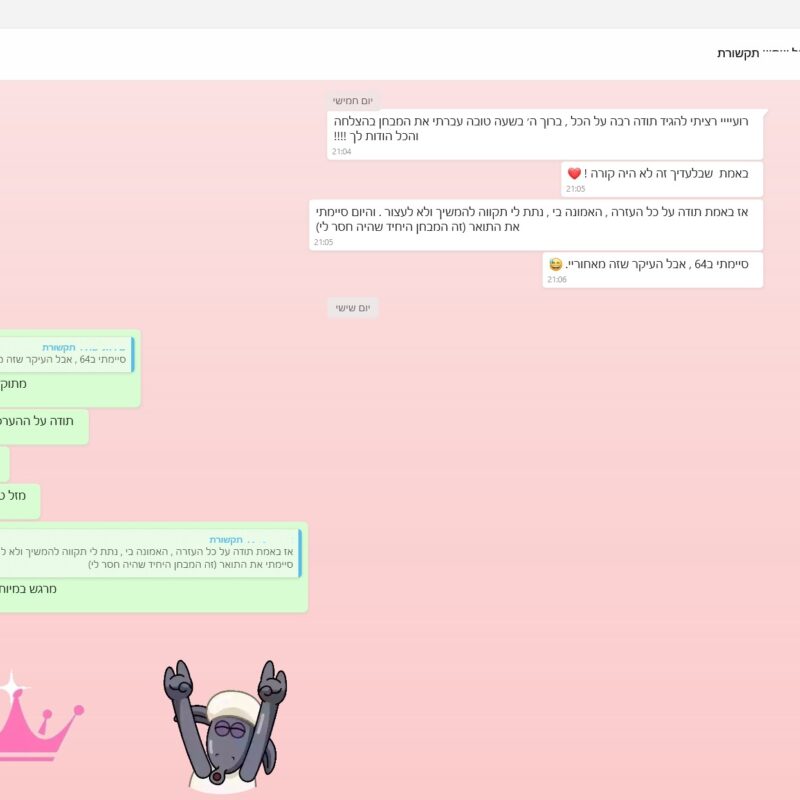Click the green message text מתוק
Screen dimensions: 800x800
(15, 384)
